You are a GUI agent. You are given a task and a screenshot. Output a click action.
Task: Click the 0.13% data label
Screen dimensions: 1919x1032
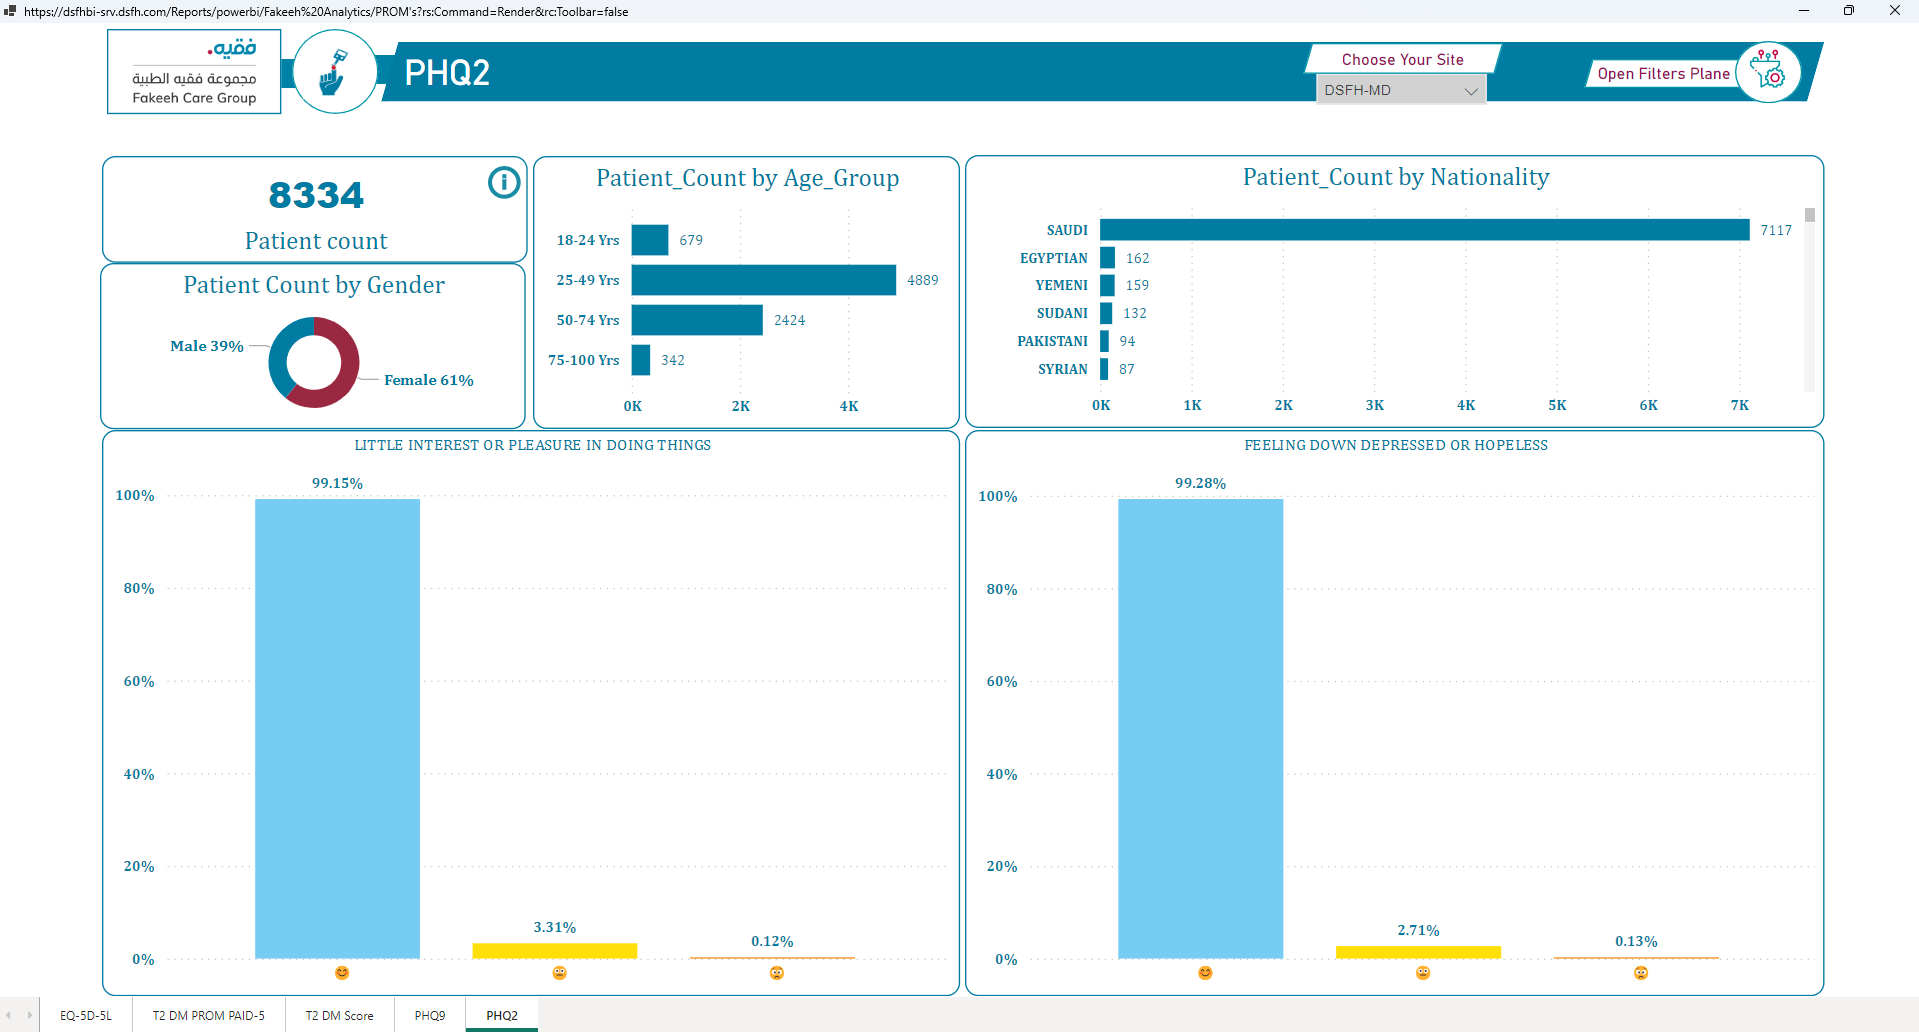coord(1636,941)
